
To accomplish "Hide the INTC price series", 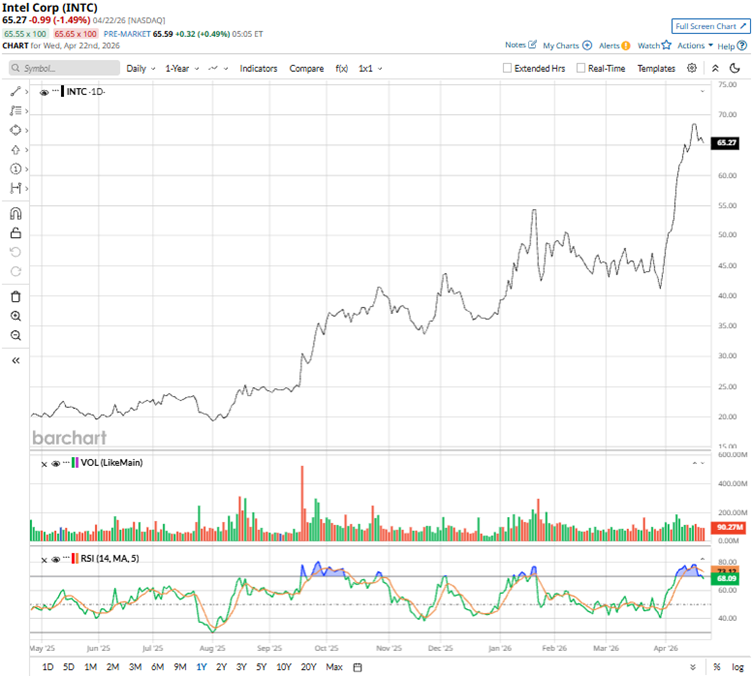I will [x=44, y=92].
